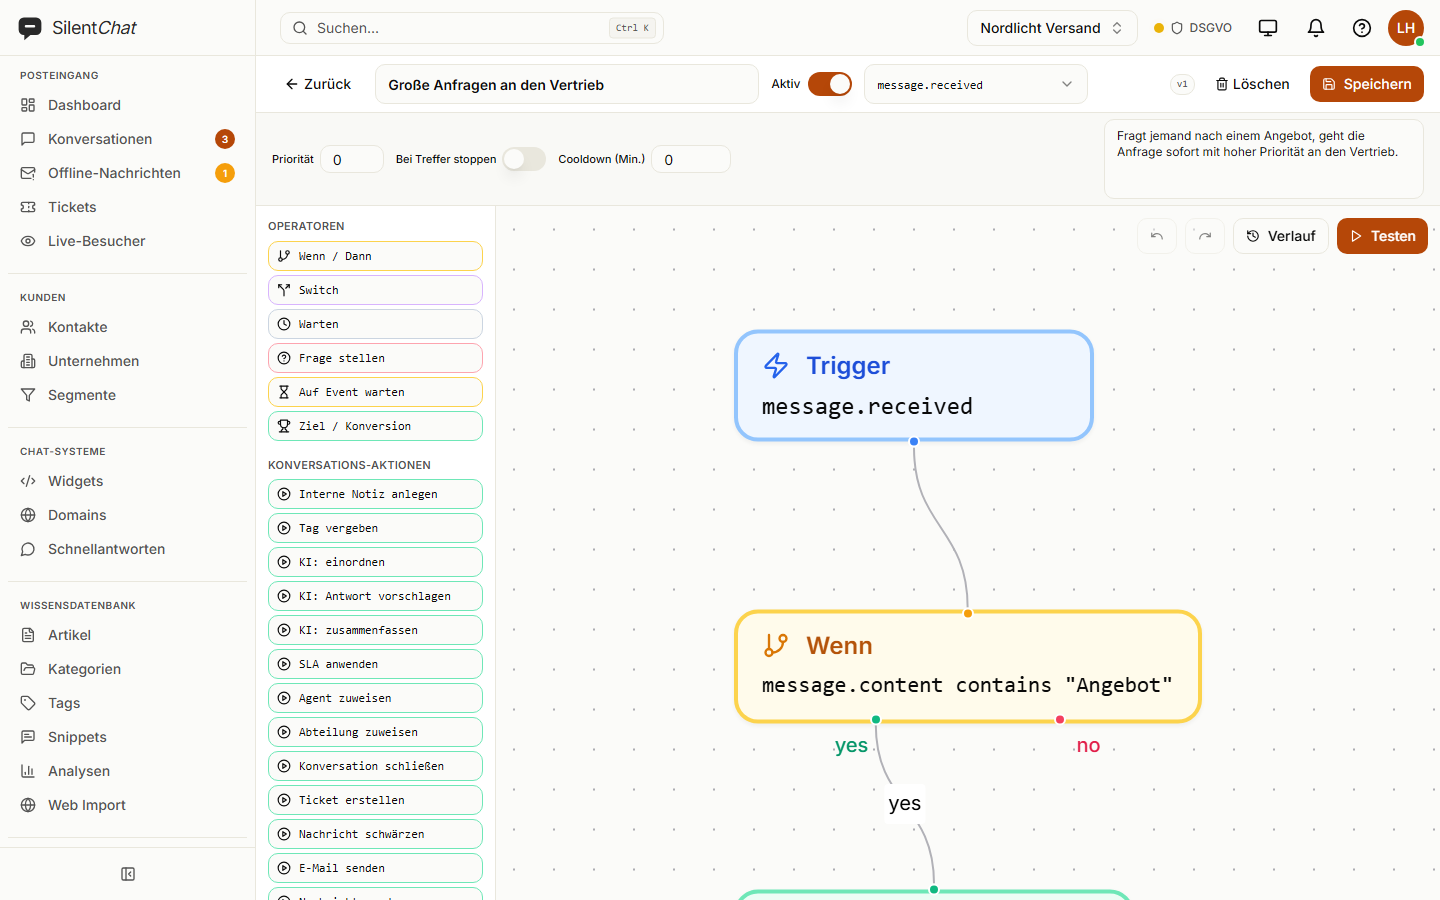Open the Nordlicht Versand workspace switcher
Viewport: 1440px width, 900px height.
point(1052,28)
